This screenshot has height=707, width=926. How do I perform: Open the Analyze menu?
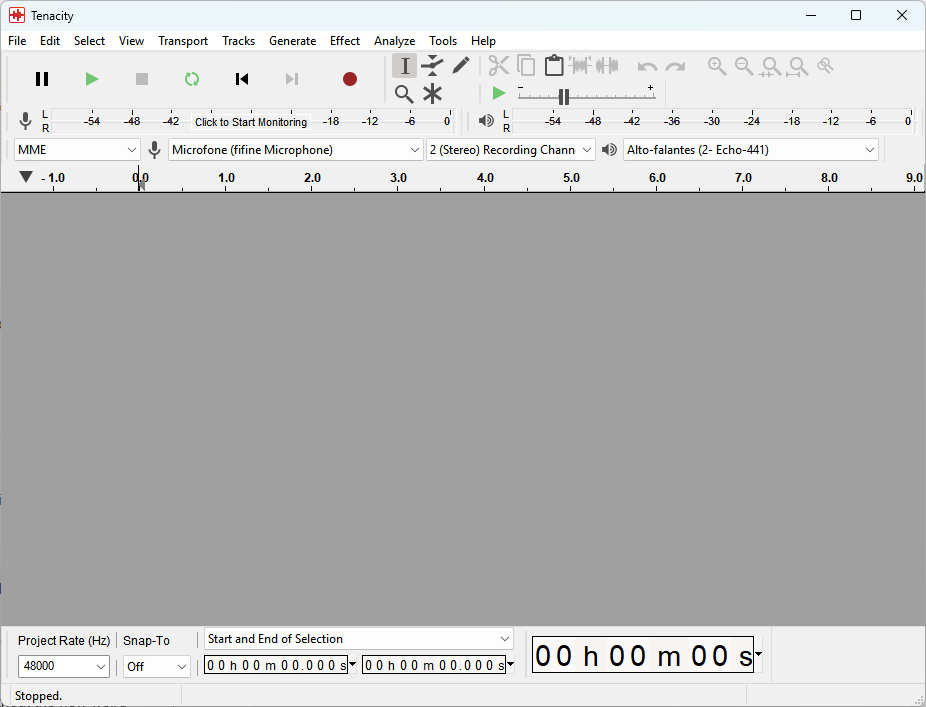(x=394, y=41)
